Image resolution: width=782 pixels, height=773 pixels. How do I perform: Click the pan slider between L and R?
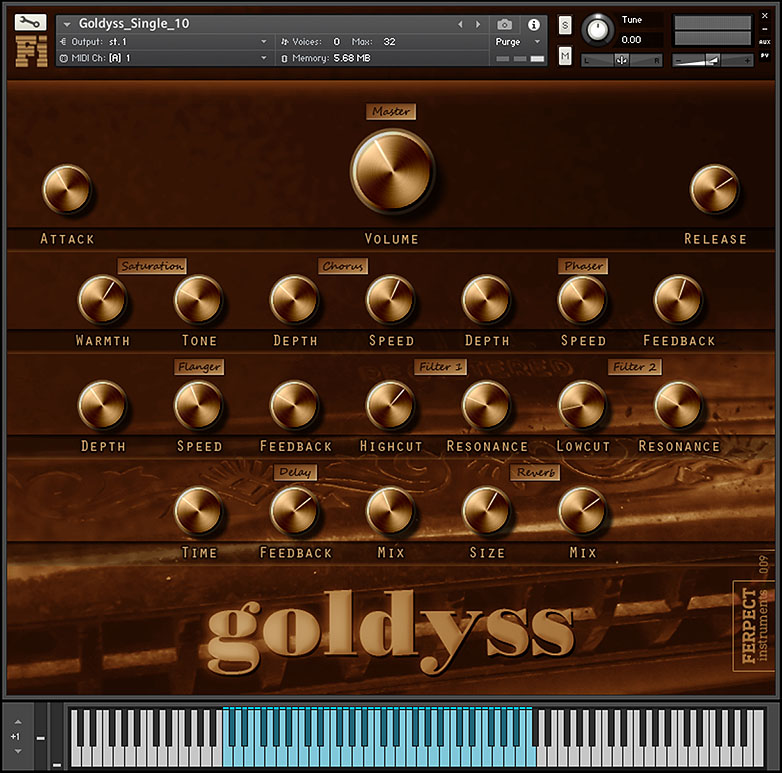click(621, 60)
